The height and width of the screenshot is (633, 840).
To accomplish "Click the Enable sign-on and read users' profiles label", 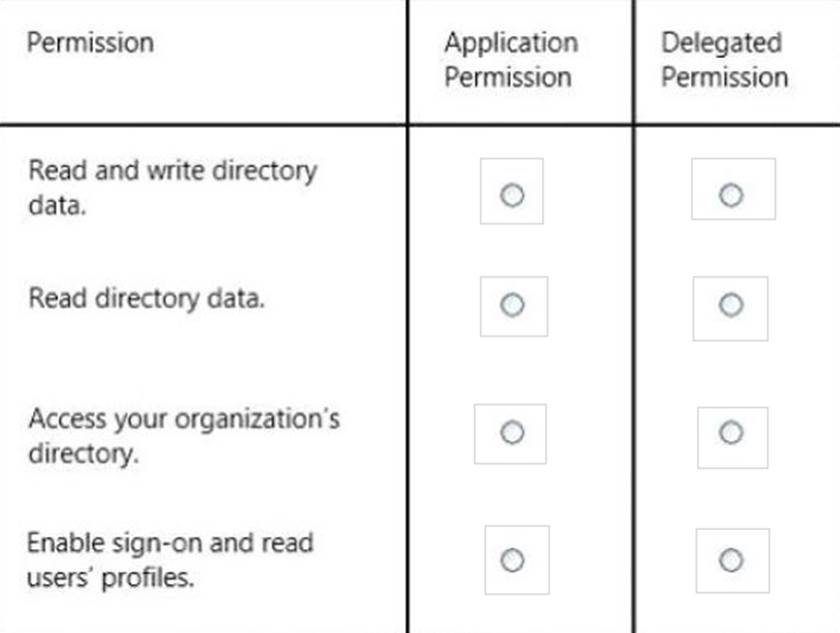I will tap(169, 560).
